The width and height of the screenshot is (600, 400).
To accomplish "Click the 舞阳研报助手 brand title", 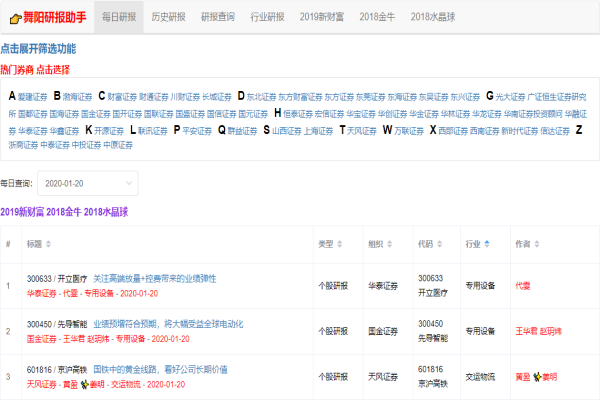I will [55, 17].
